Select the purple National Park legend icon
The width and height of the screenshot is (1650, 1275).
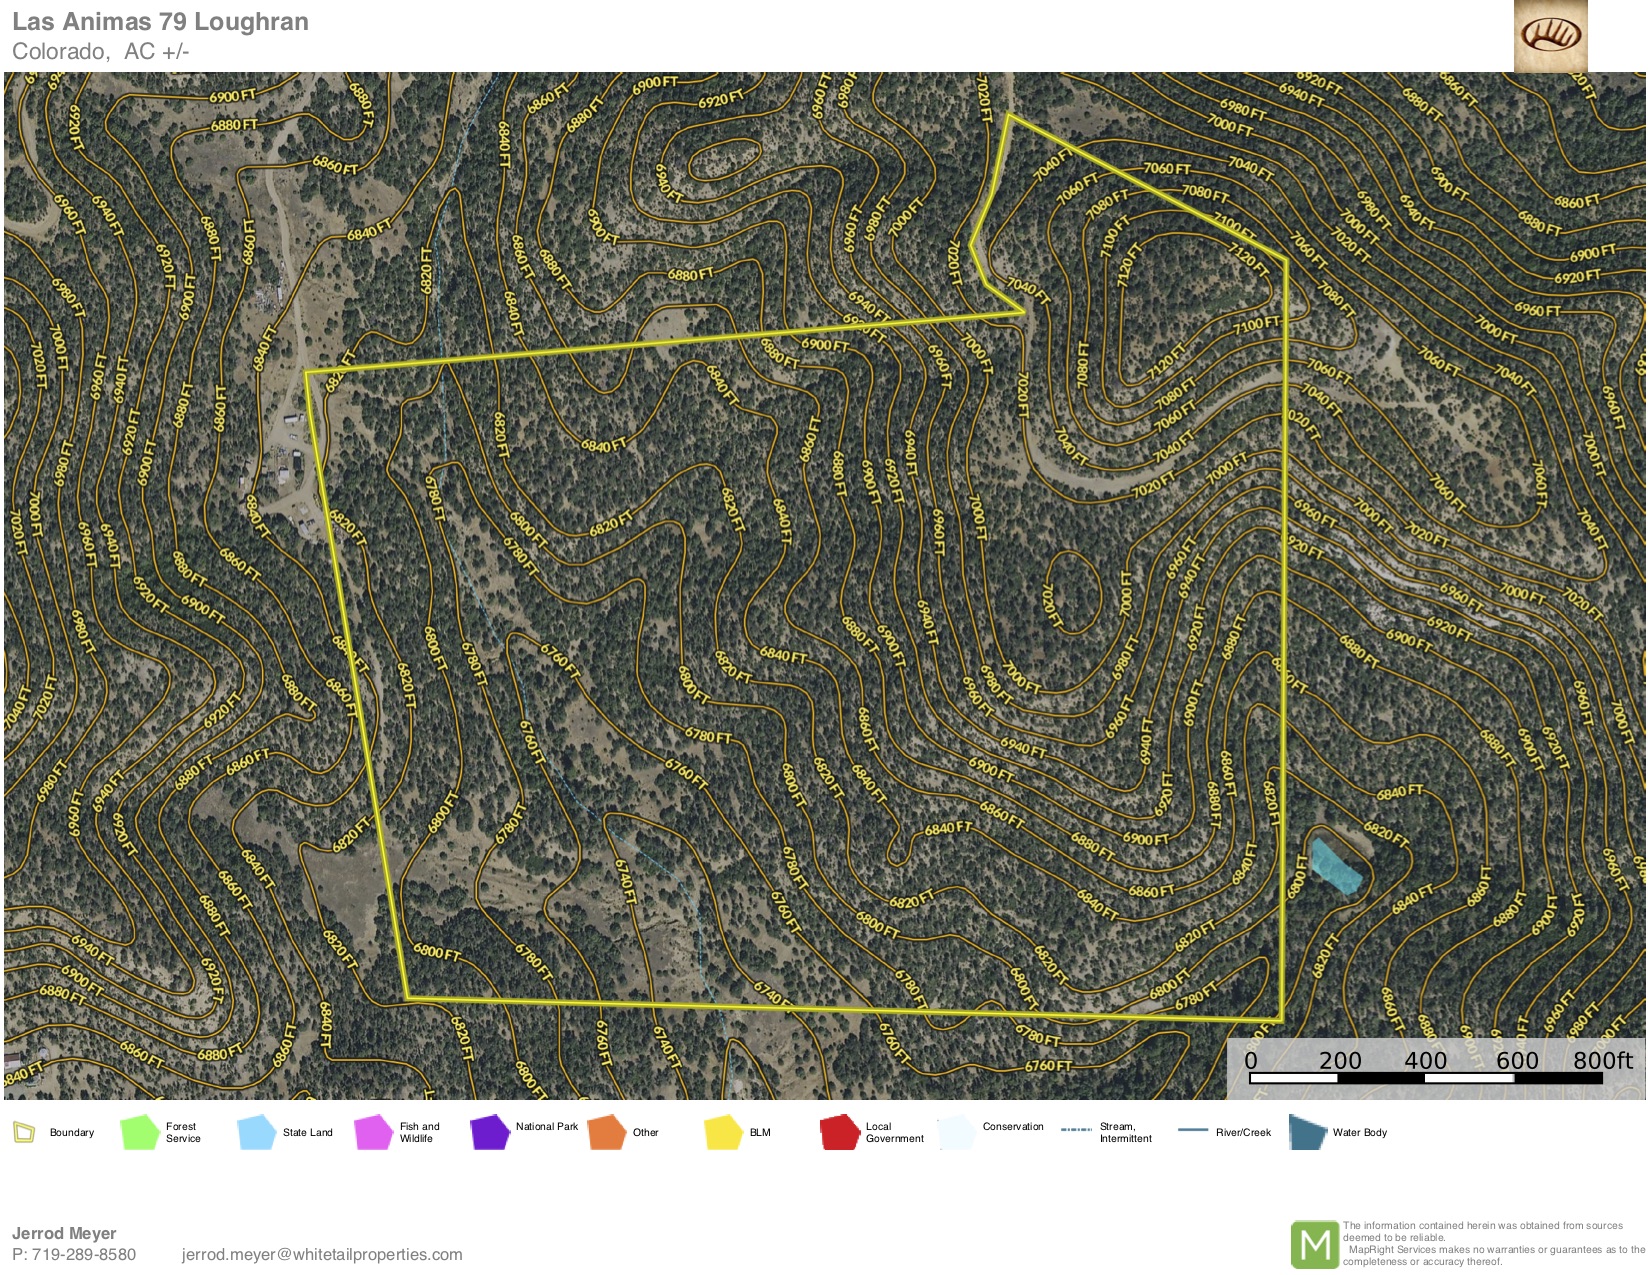tap(490, 1132)
